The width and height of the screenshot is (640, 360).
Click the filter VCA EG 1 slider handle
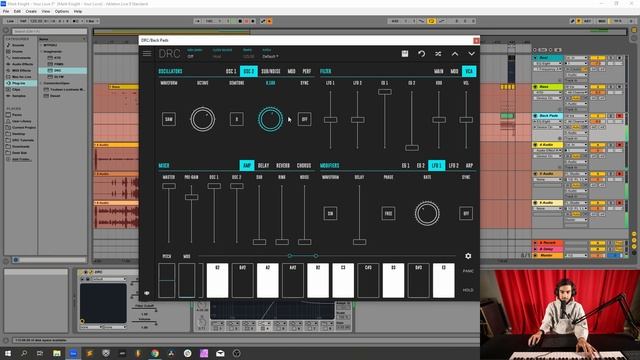coord(384,92)
